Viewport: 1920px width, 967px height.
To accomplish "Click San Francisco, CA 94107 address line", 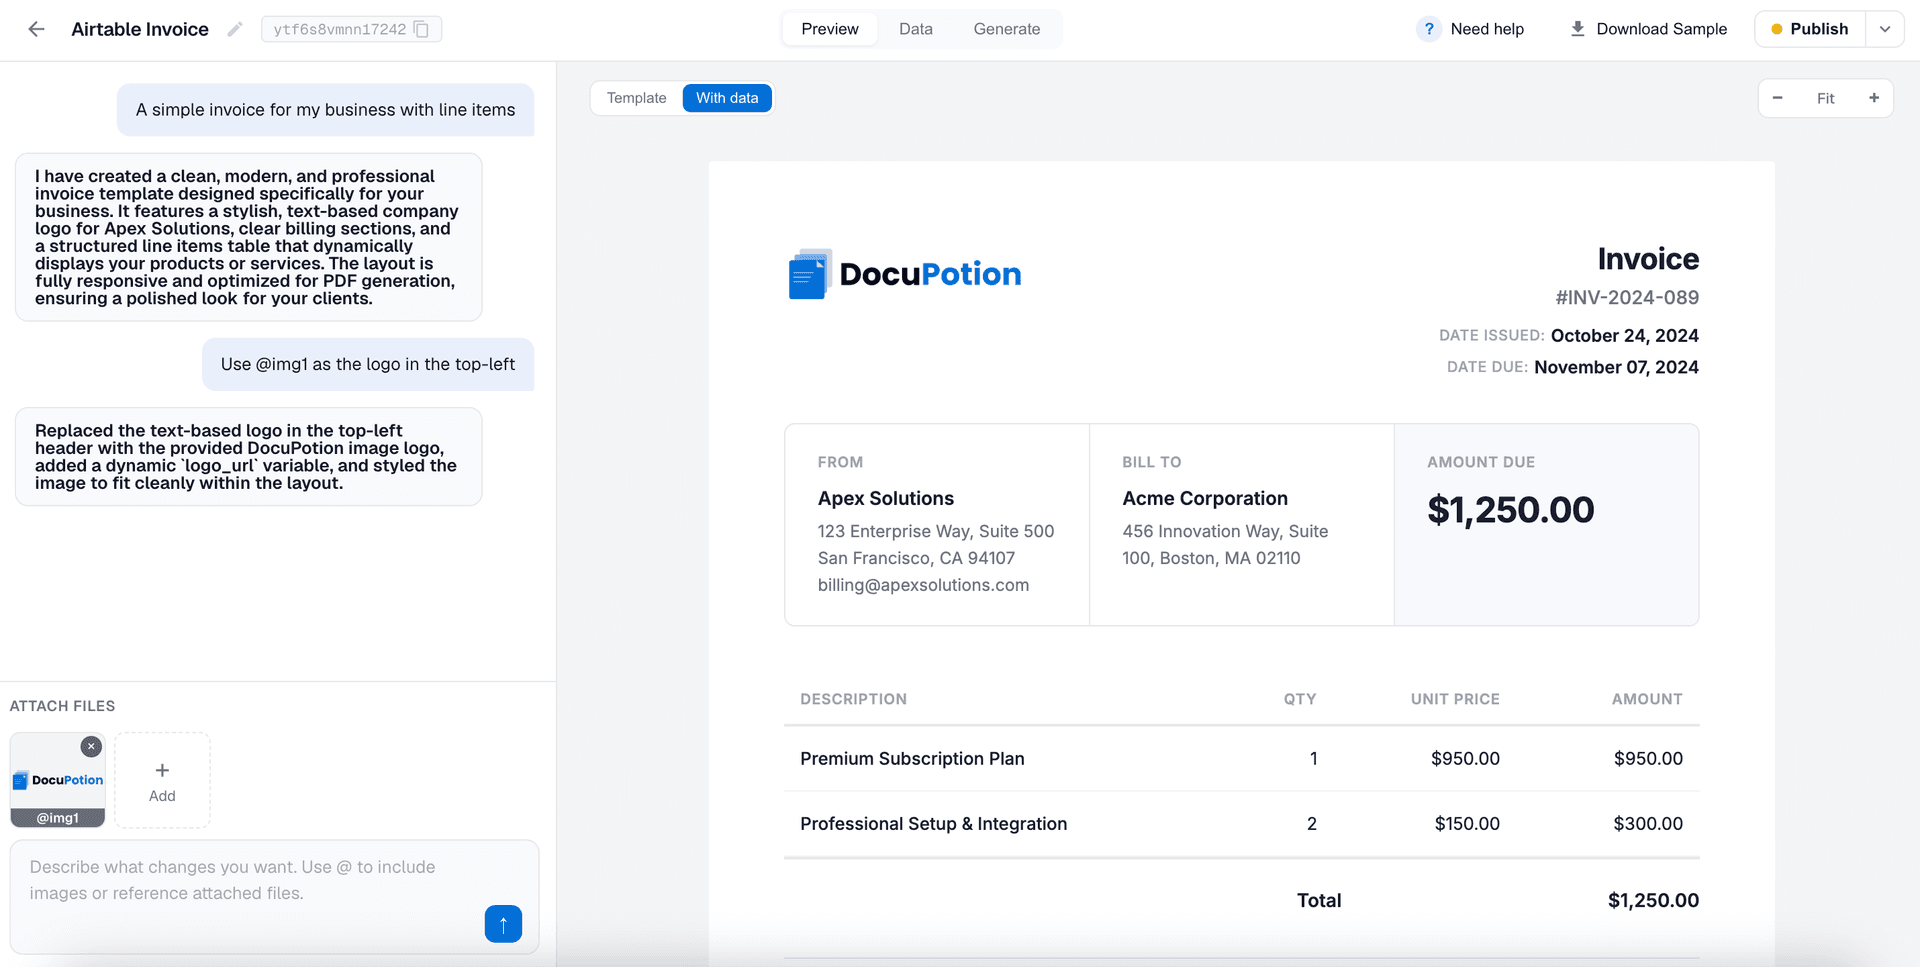I will (916, 558).
